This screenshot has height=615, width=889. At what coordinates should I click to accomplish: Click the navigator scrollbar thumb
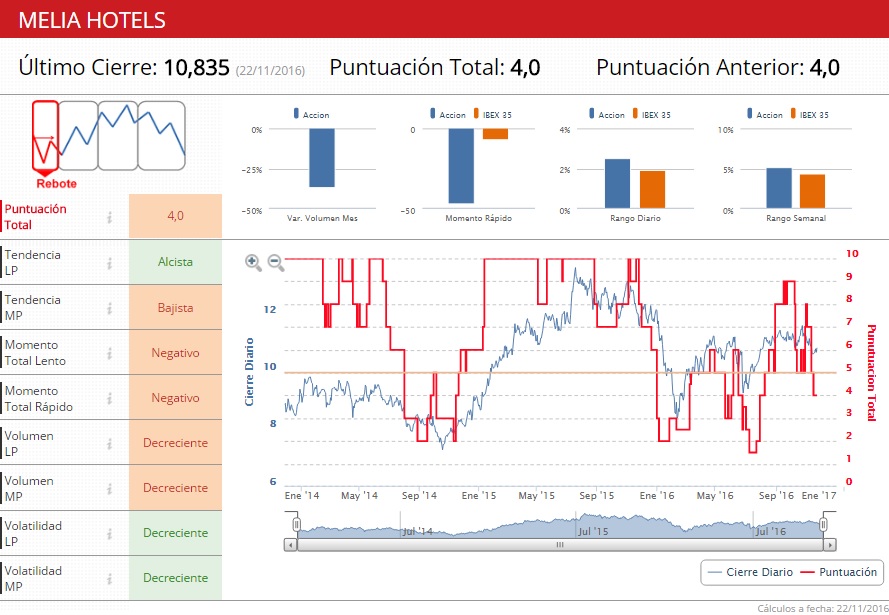click(560, 545)
